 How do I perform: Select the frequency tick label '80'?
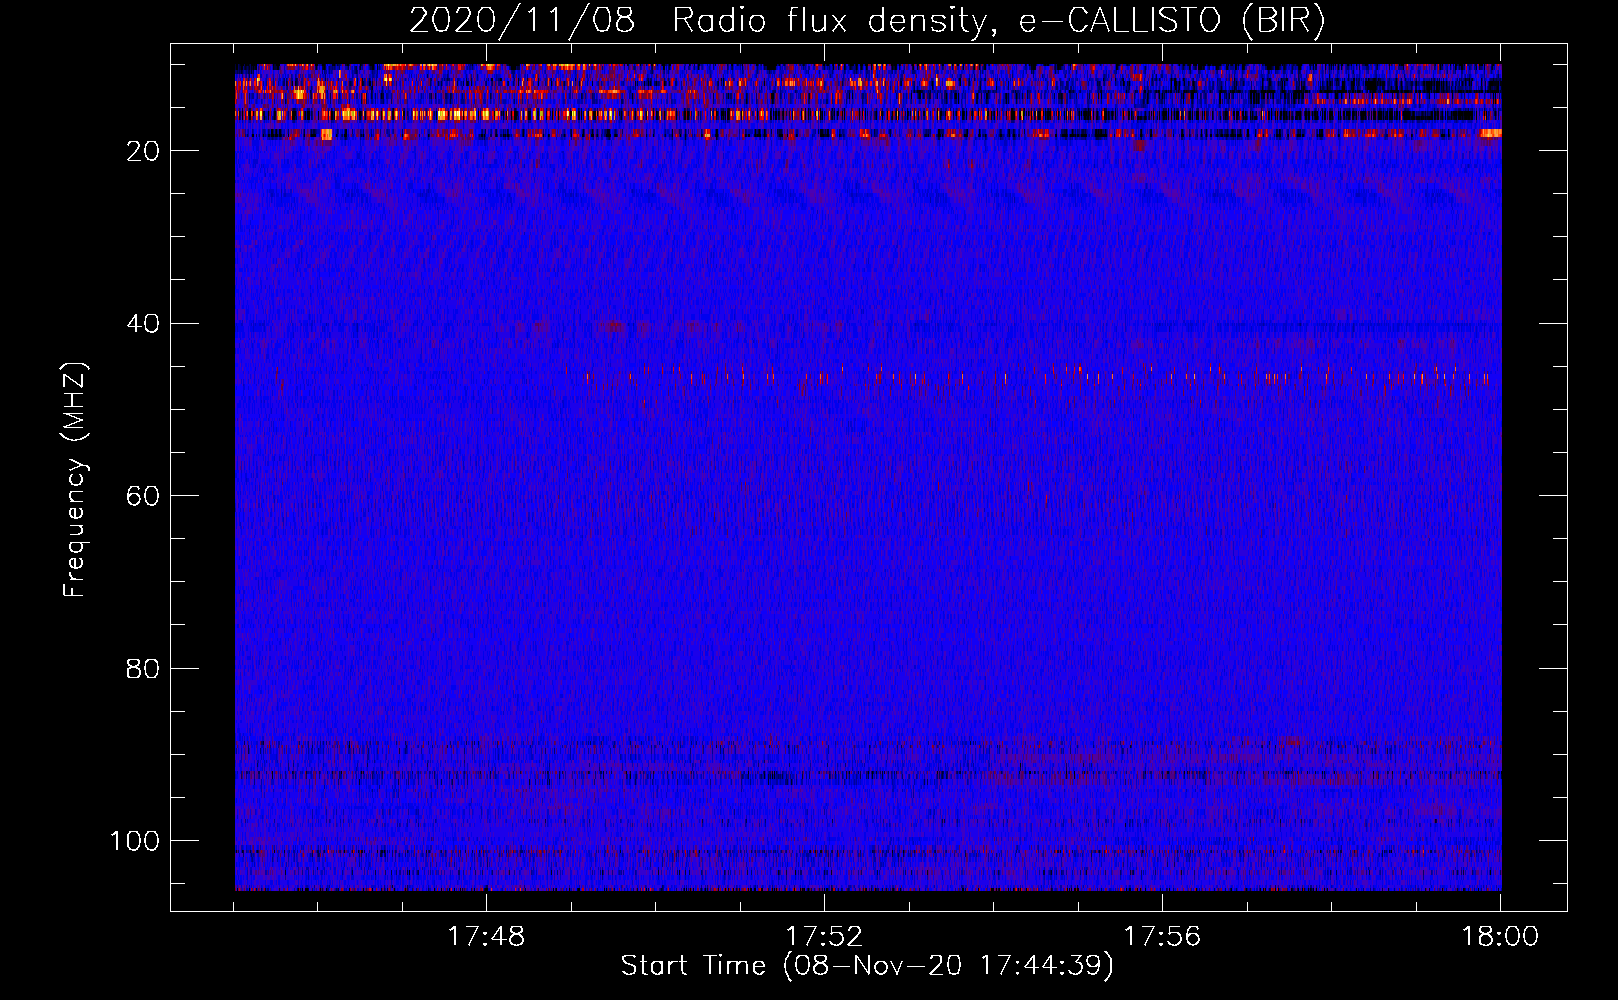[143, 669]
